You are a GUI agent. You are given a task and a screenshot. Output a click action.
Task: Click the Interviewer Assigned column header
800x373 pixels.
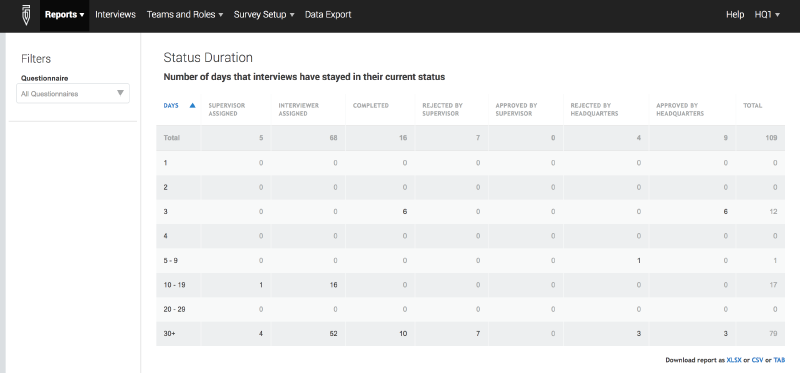click(298, 110)
